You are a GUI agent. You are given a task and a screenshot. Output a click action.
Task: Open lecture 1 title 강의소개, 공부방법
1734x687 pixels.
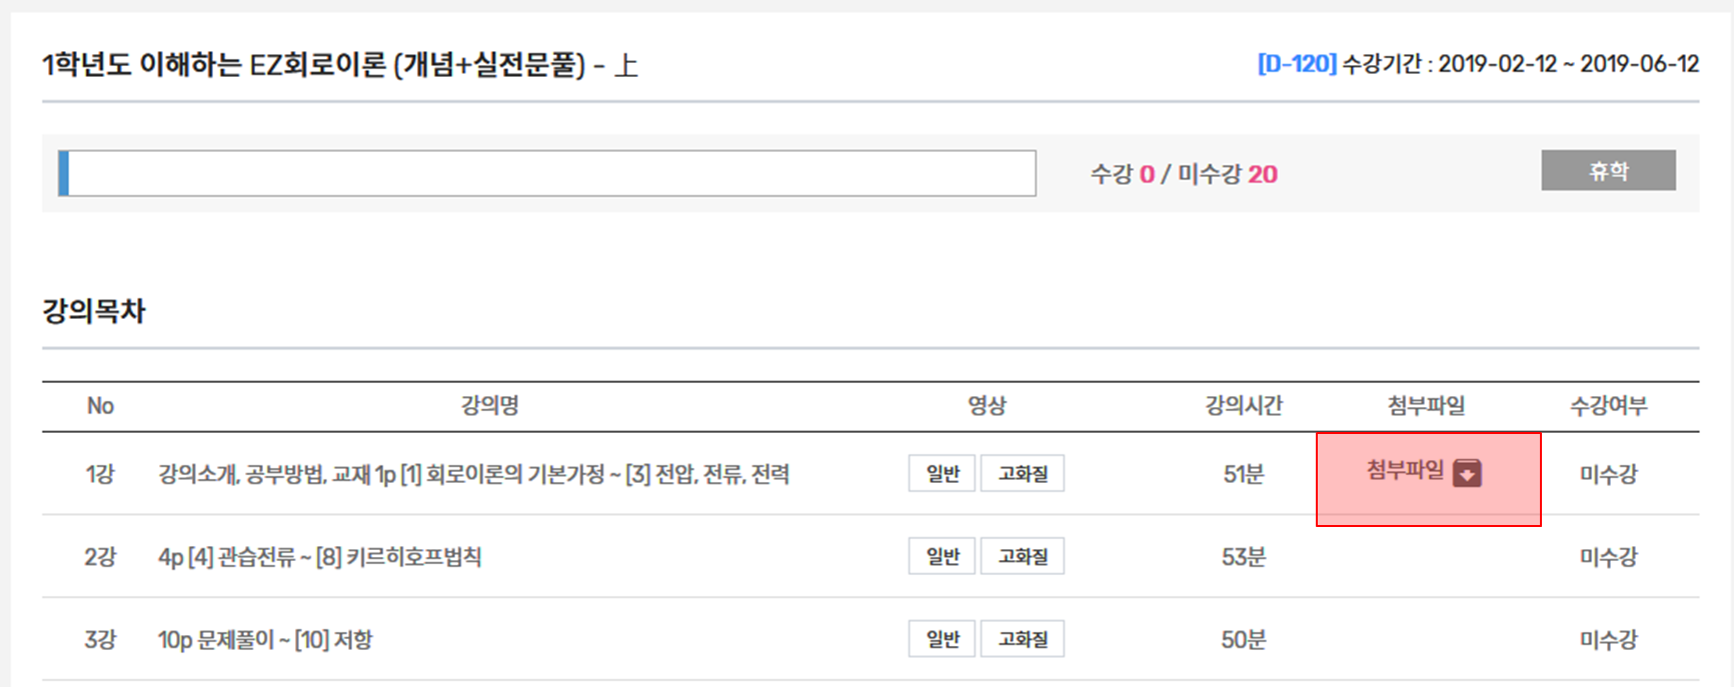click(x=473, y=474)
